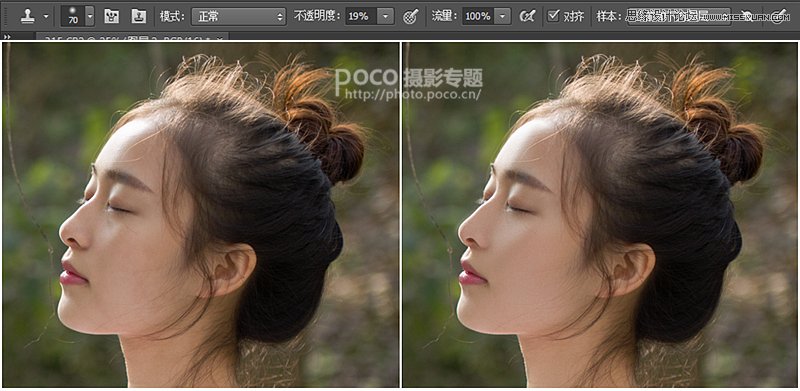The width and height of the screenshot is (800, 391).
Task: Toggle the Clone Source panel icon
Action: coord(138,16)
